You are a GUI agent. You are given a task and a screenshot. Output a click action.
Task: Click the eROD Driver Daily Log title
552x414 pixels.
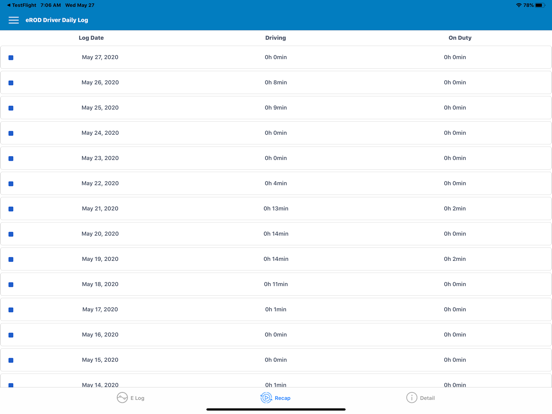[57, 20]
